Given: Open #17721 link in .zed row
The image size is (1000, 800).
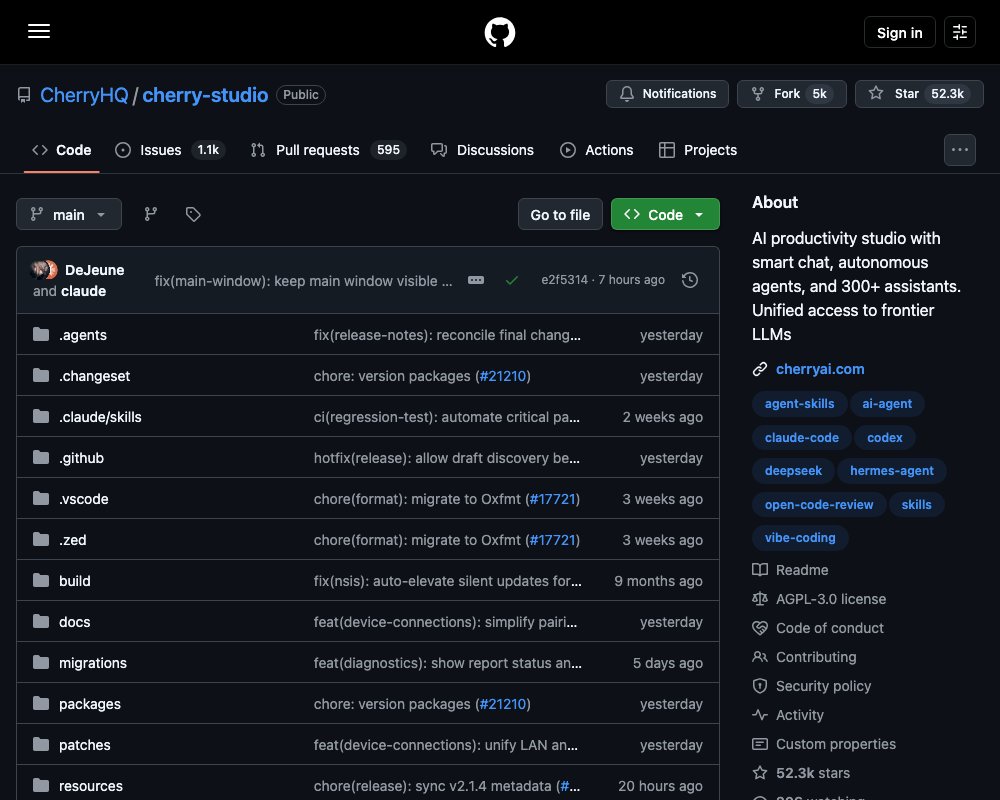Looking at the screenshot, I should click(x=552, y=540).
